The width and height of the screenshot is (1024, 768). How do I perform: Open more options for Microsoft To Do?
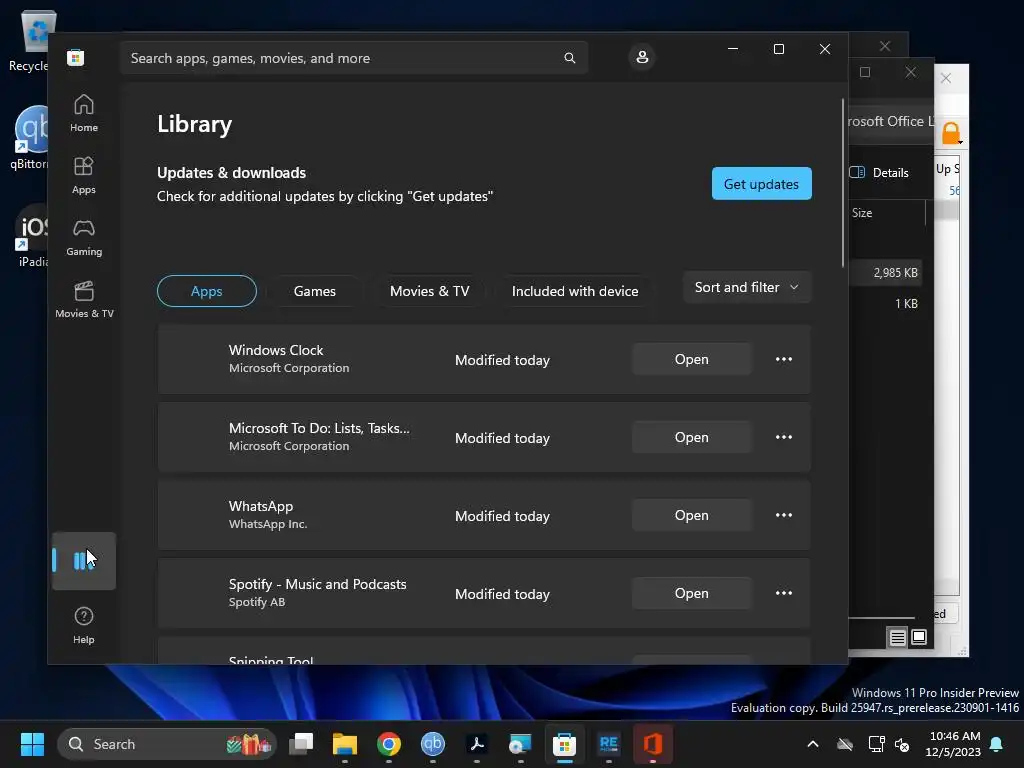click(784, 437)
